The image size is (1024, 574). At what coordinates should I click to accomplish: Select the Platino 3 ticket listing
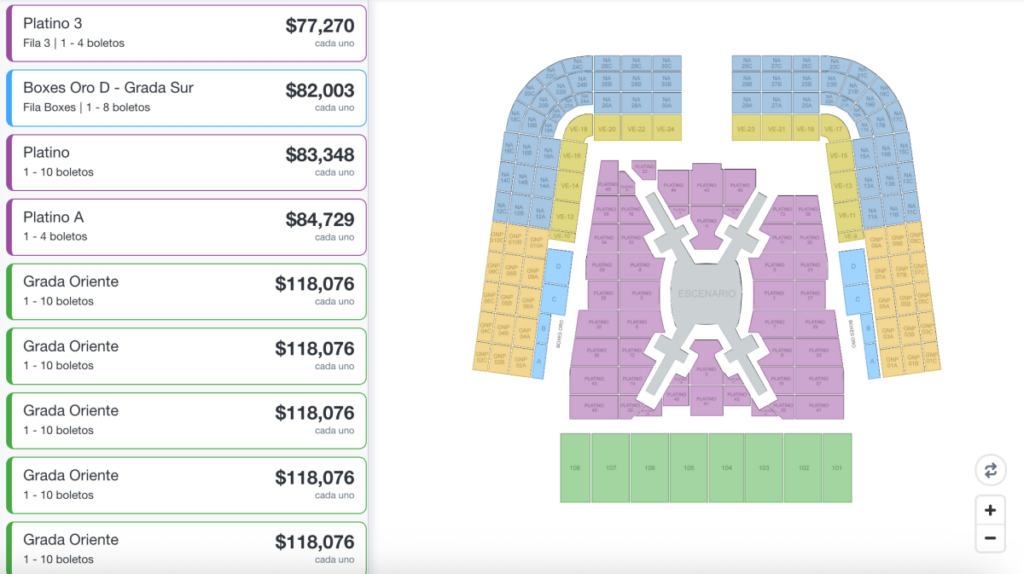point(186,33)
